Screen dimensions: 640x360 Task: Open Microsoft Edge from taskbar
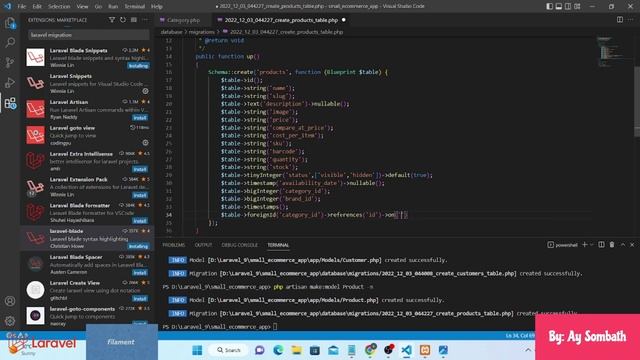(278, 350)
